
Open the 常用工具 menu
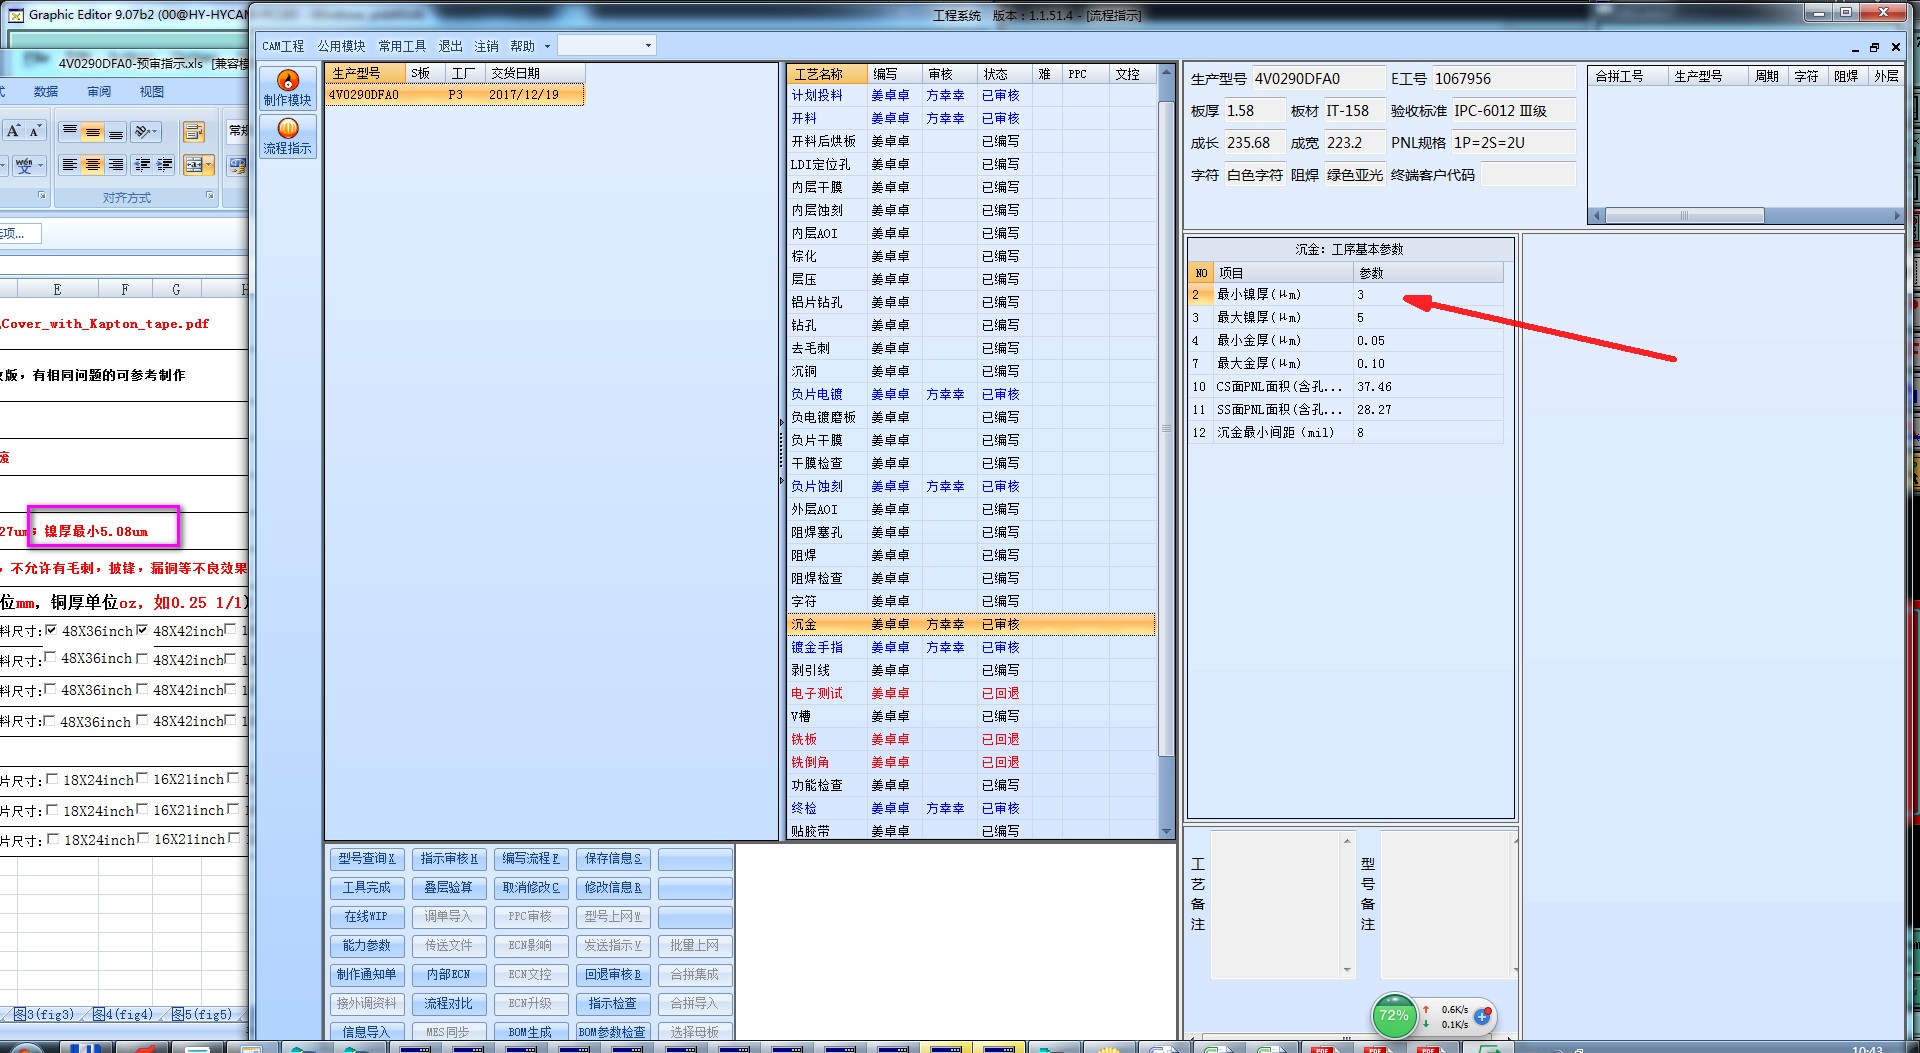(x=402, y=46)
